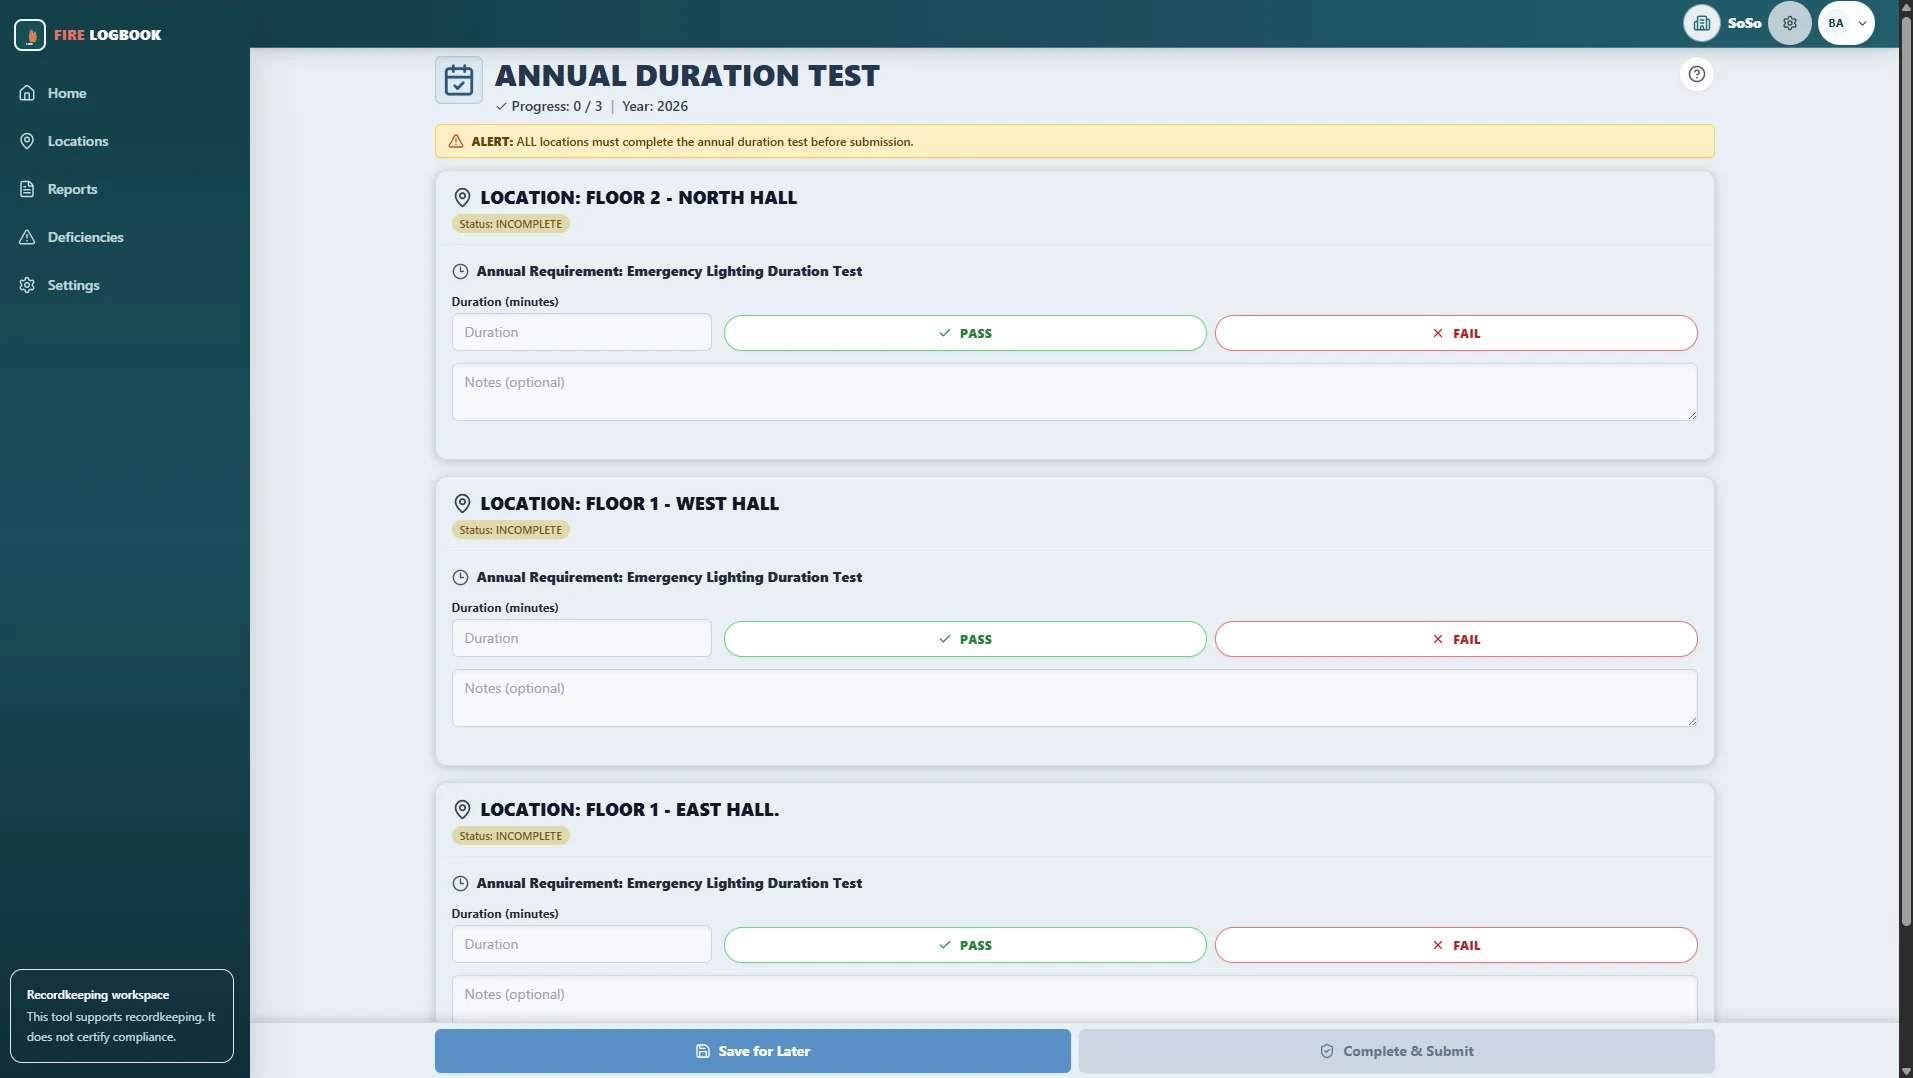
Task: Click Notes field for Floor 2 - North Hall
Action: coord(1074,392)
